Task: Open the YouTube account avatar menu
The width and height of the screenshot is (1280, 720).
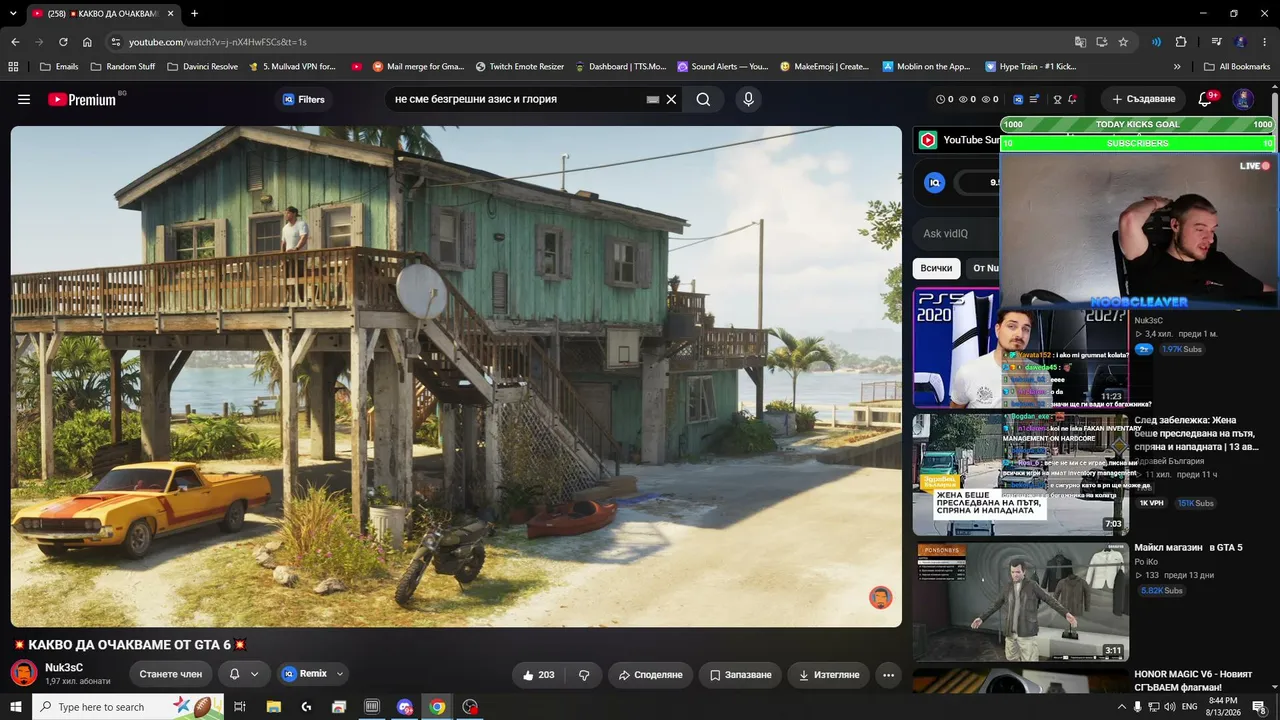Action: point(1243,99)
